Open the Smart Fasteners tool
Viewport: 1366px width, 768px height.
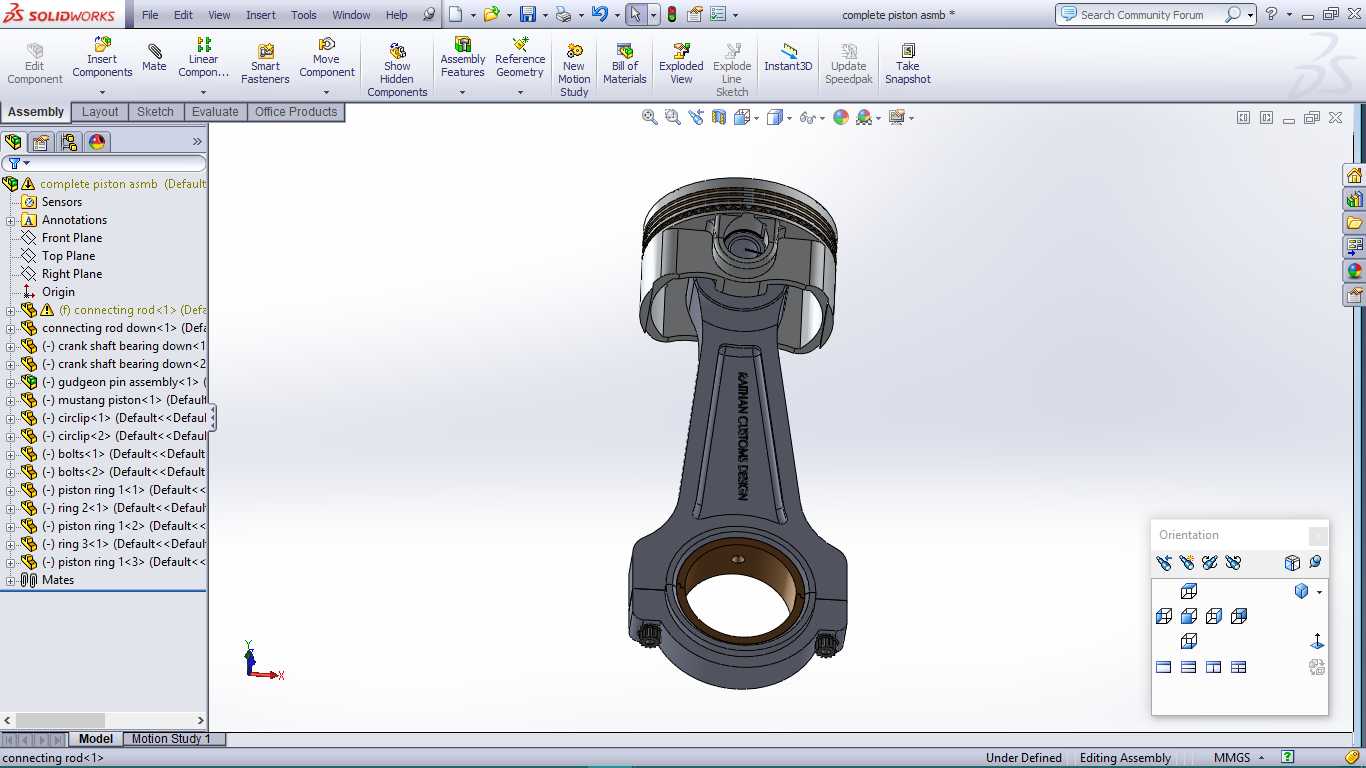coord(265,64)
